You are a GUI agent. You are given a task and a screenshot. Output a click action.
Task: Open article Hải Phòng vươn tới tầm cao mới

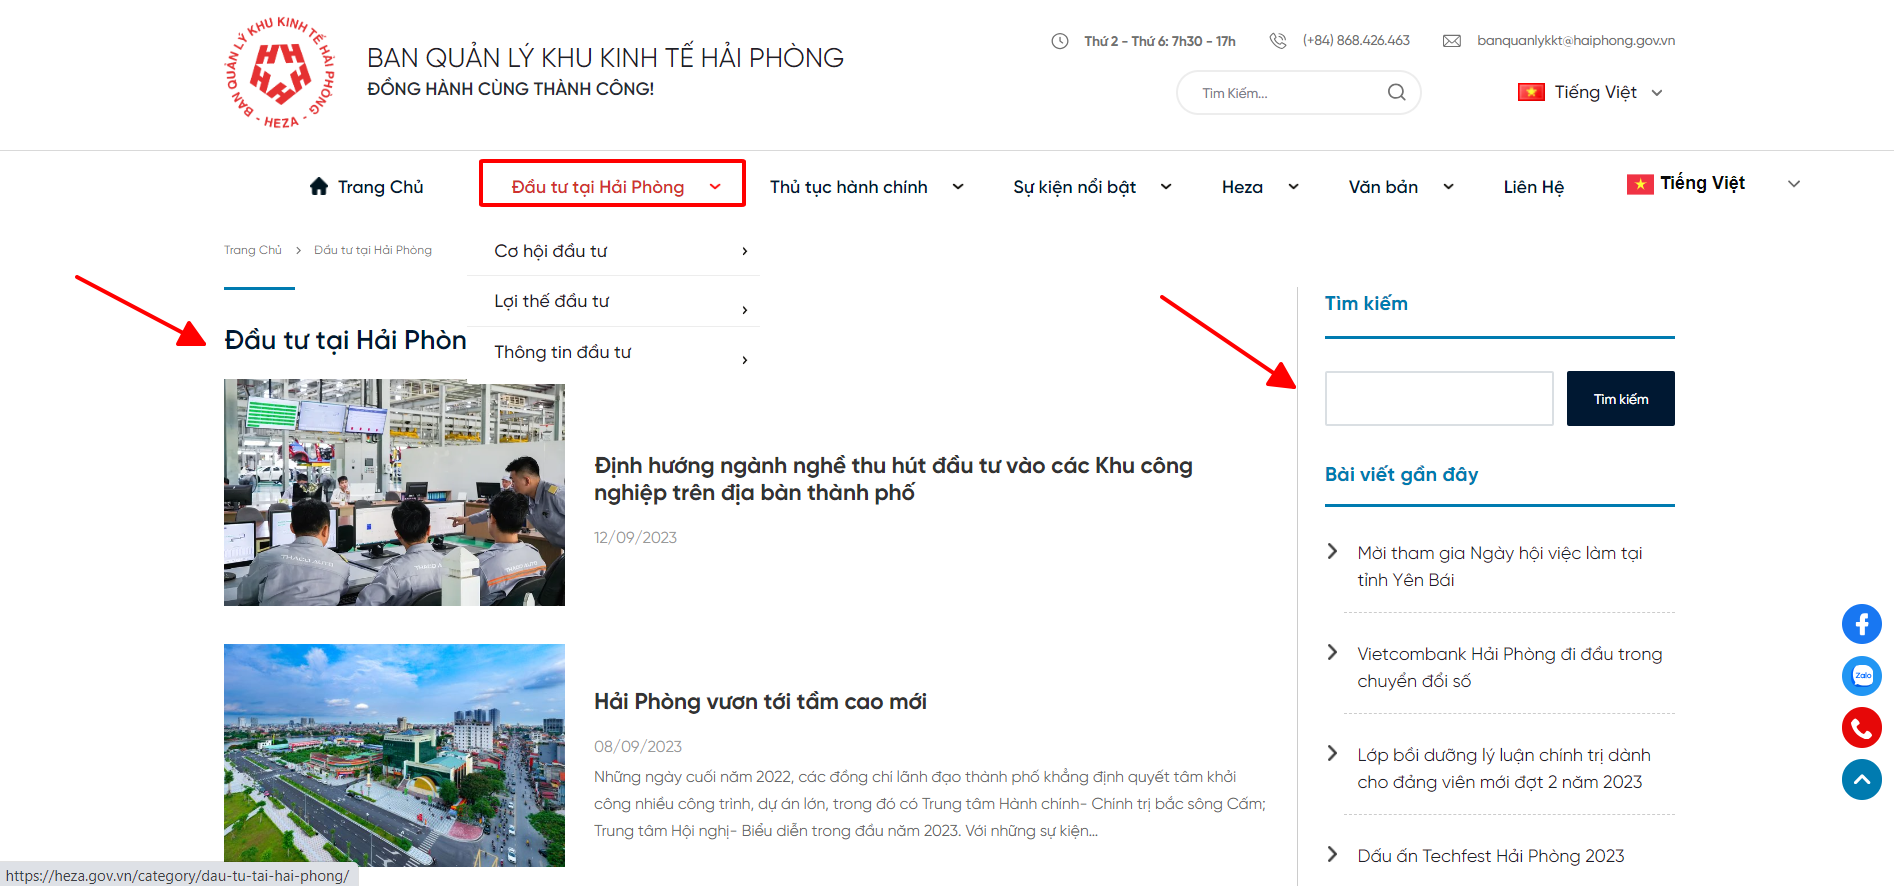click(x=760, y=702)
